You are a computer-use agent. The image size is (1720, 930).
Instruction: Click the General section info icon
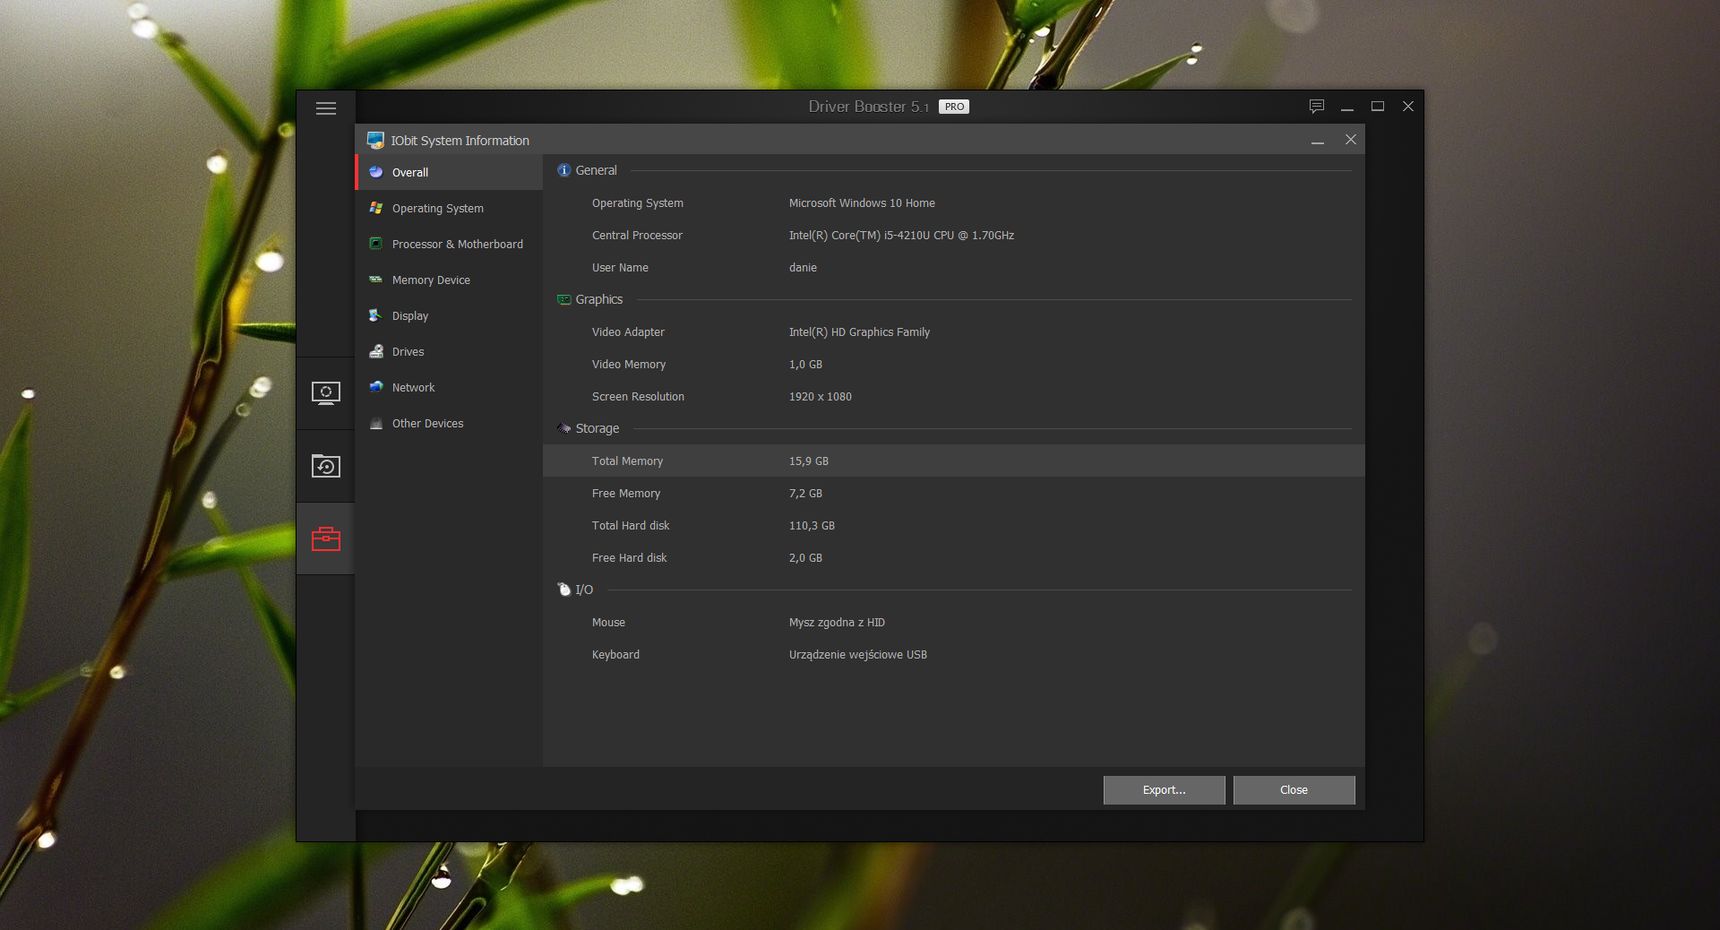(564, 170)
